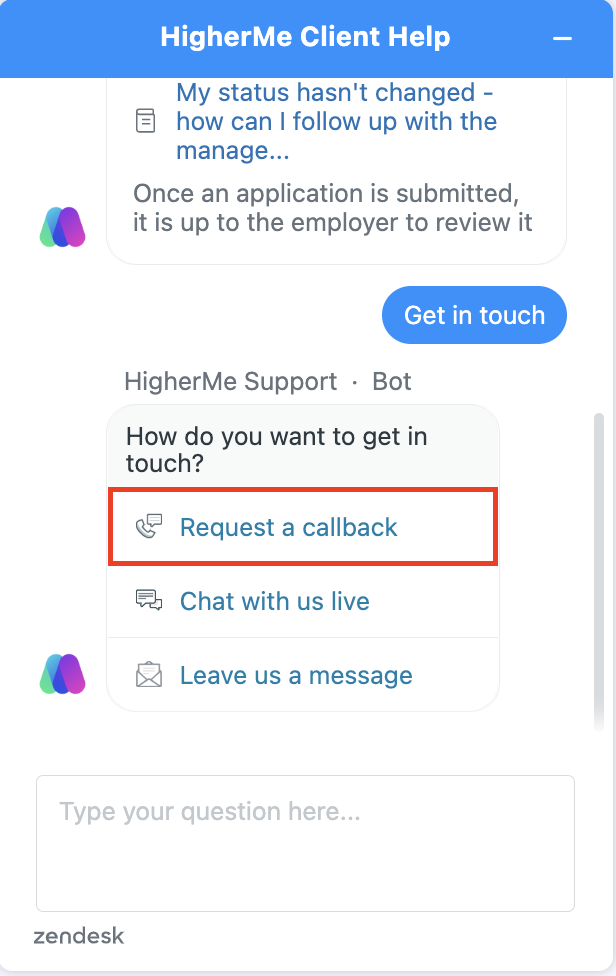The image size is (616, 976).
Task: Select Request a callback option
Action: pos(288,527)
